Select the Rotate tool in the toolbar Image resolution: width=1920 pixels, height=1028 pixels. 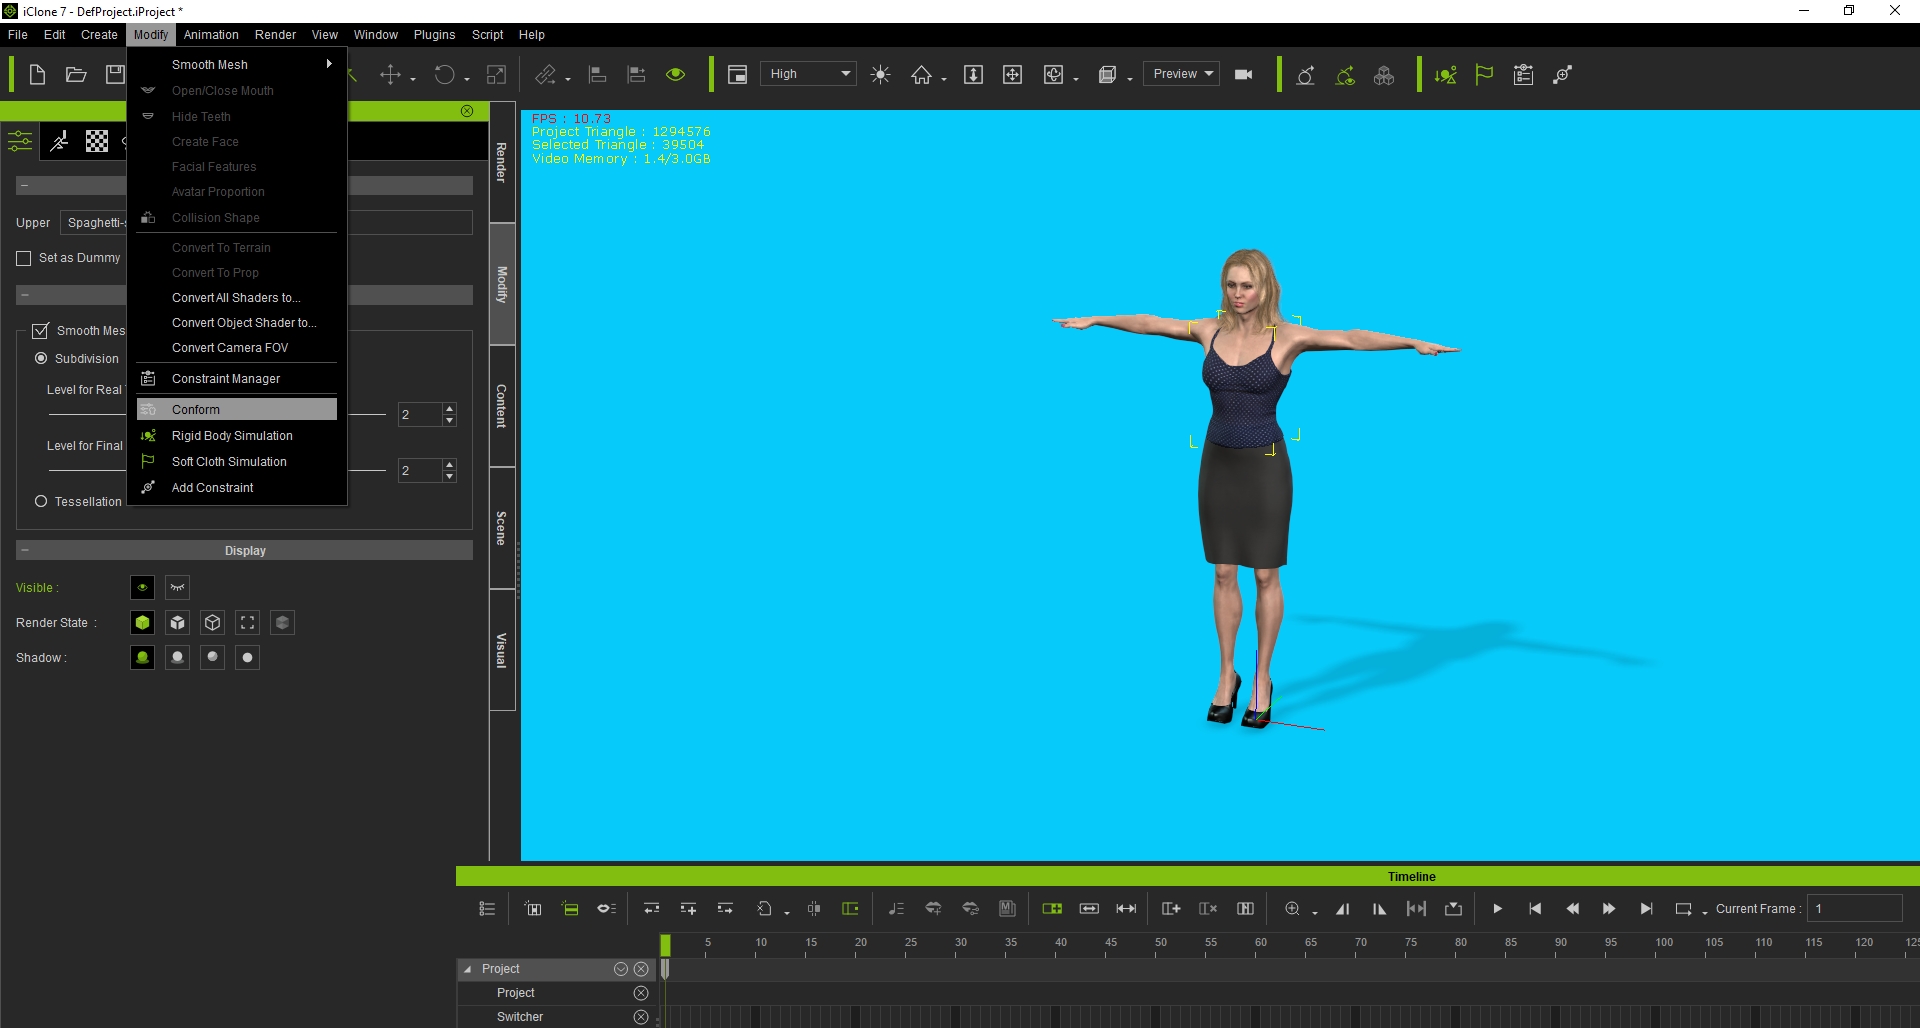coord(444,75)
